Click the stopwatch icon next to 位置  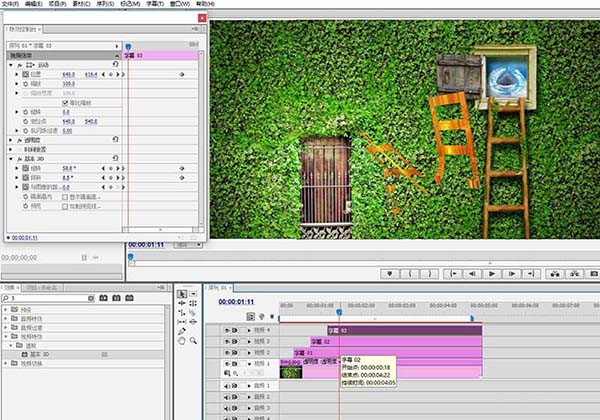(26, 74)
